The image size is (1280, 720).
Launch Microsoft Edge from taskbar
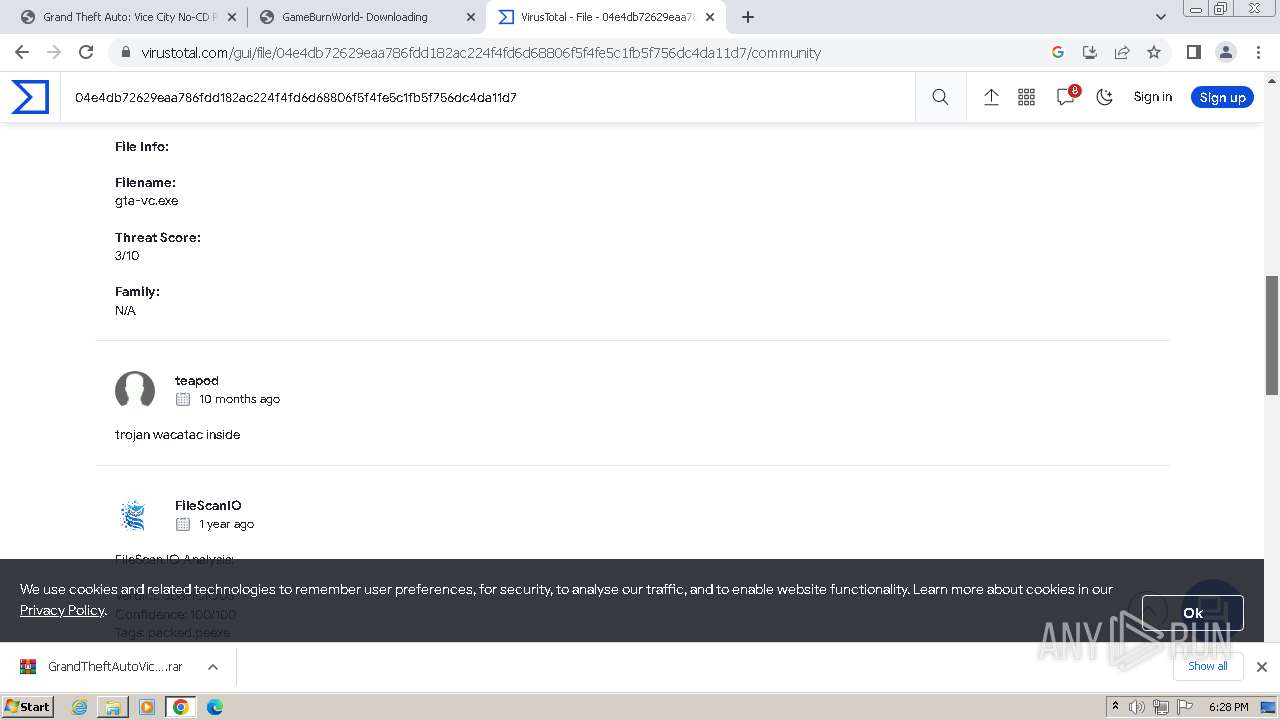pos(215,707)
